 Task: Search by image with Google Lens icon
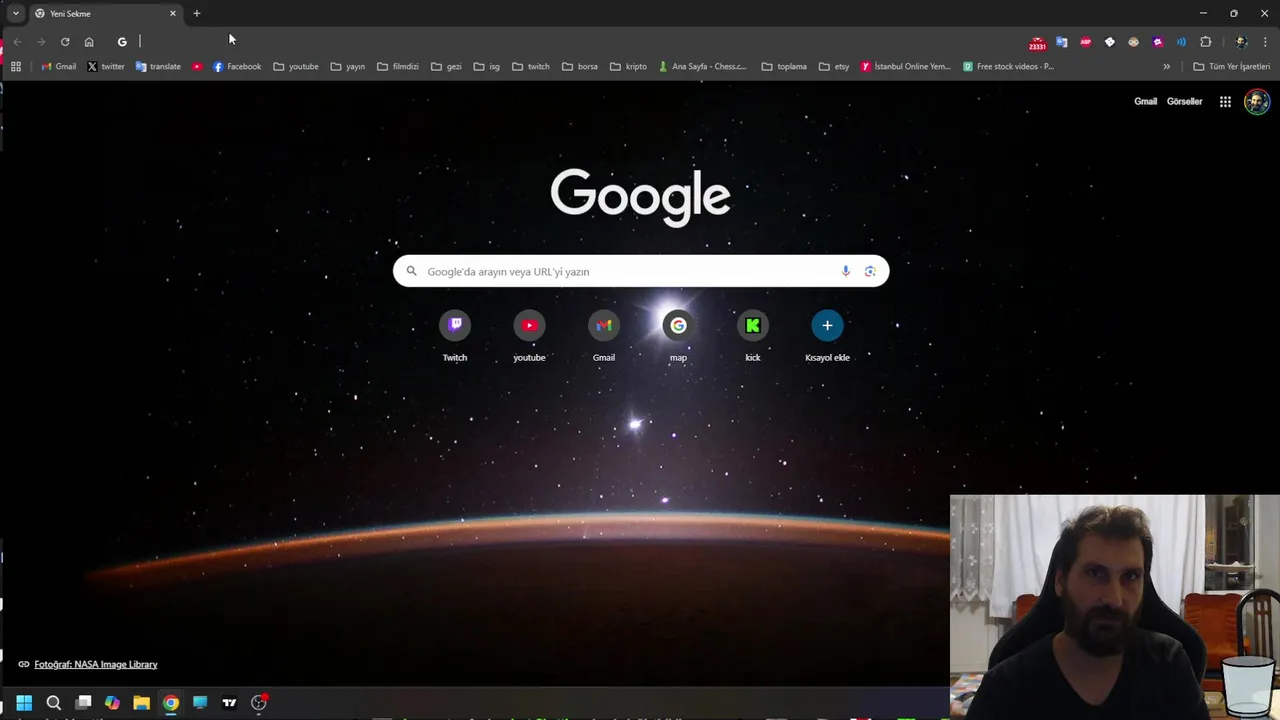click(870, 271)
